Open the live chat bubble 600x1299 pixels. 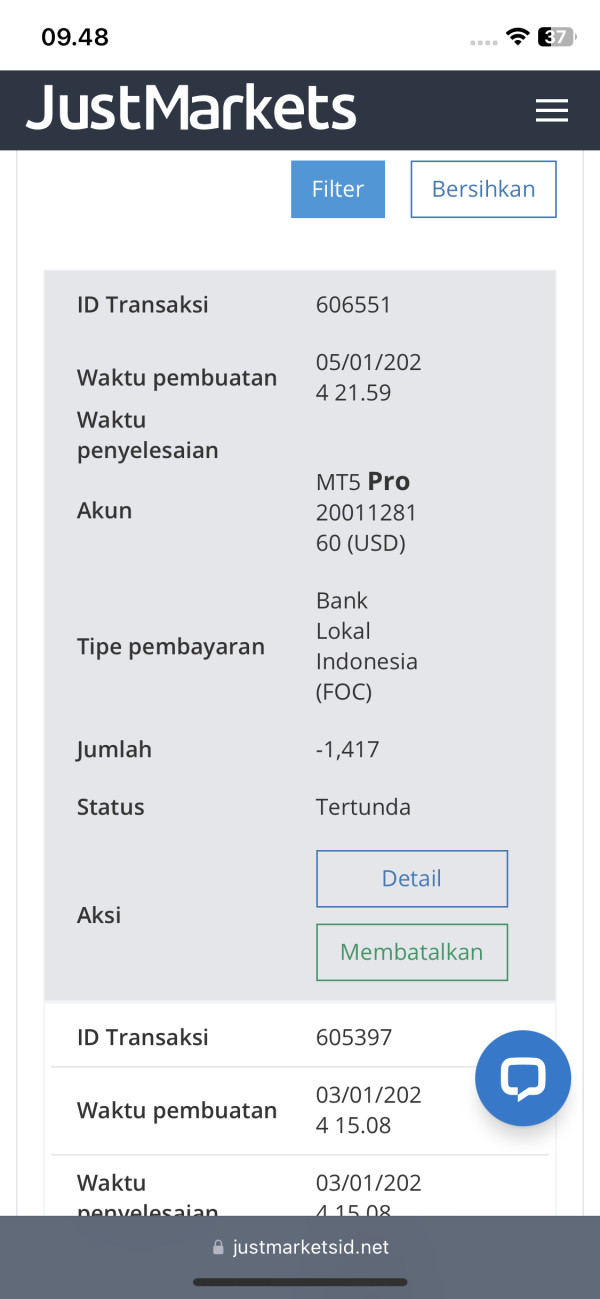(522, 1078)
